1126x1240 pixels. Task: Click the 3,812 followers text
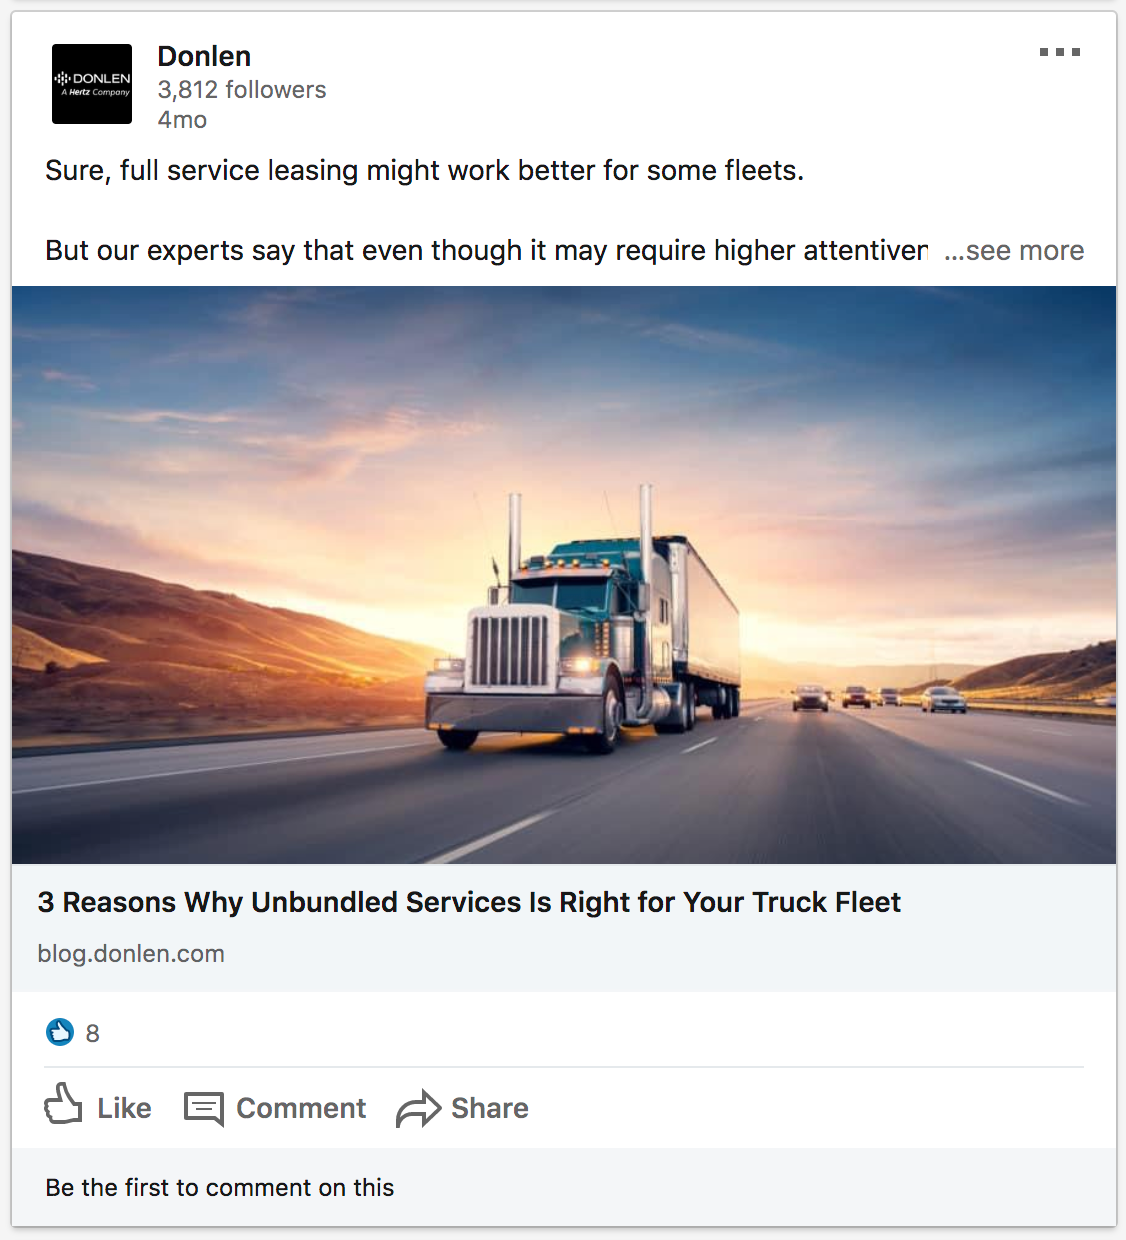(242, 90)
